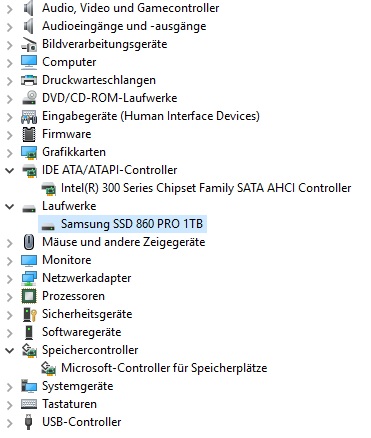Expand the Eingabegeräte category arrow
The image size is (371, 438).
[10, 116]
